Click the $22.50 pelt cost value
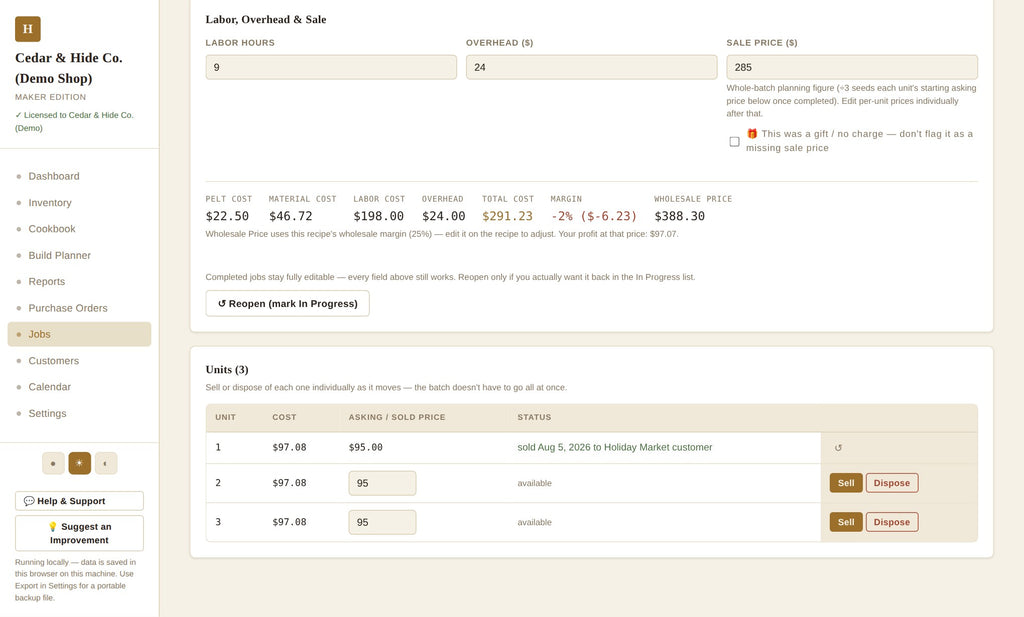The width and height of the screenshot is (1024, 617). click(x=227, y=216)
